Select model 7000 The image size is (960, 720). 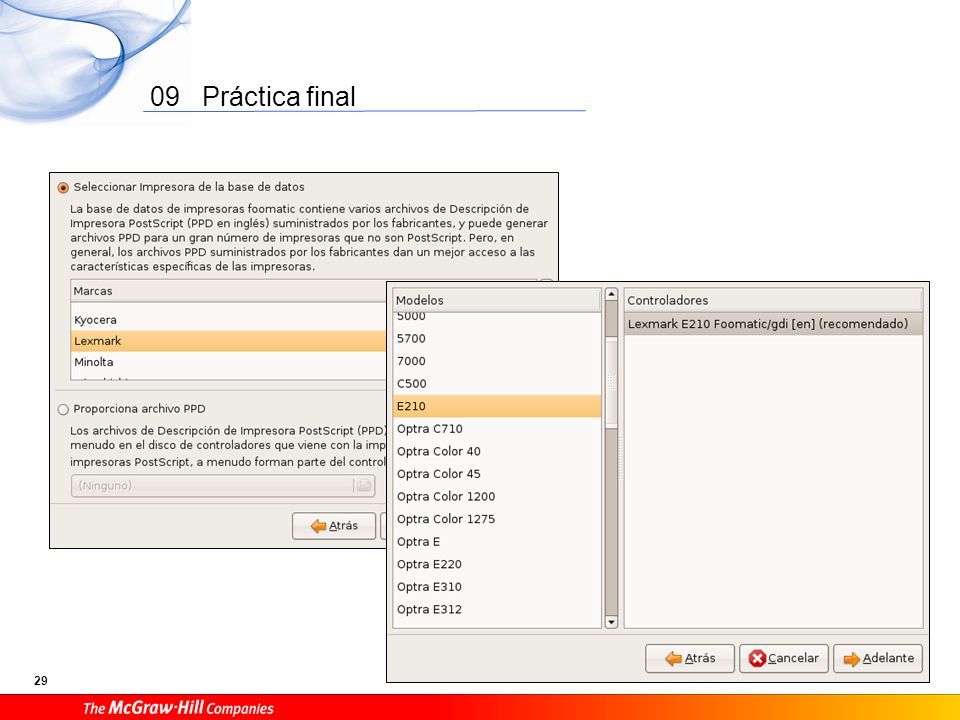(x=497, y=361)
